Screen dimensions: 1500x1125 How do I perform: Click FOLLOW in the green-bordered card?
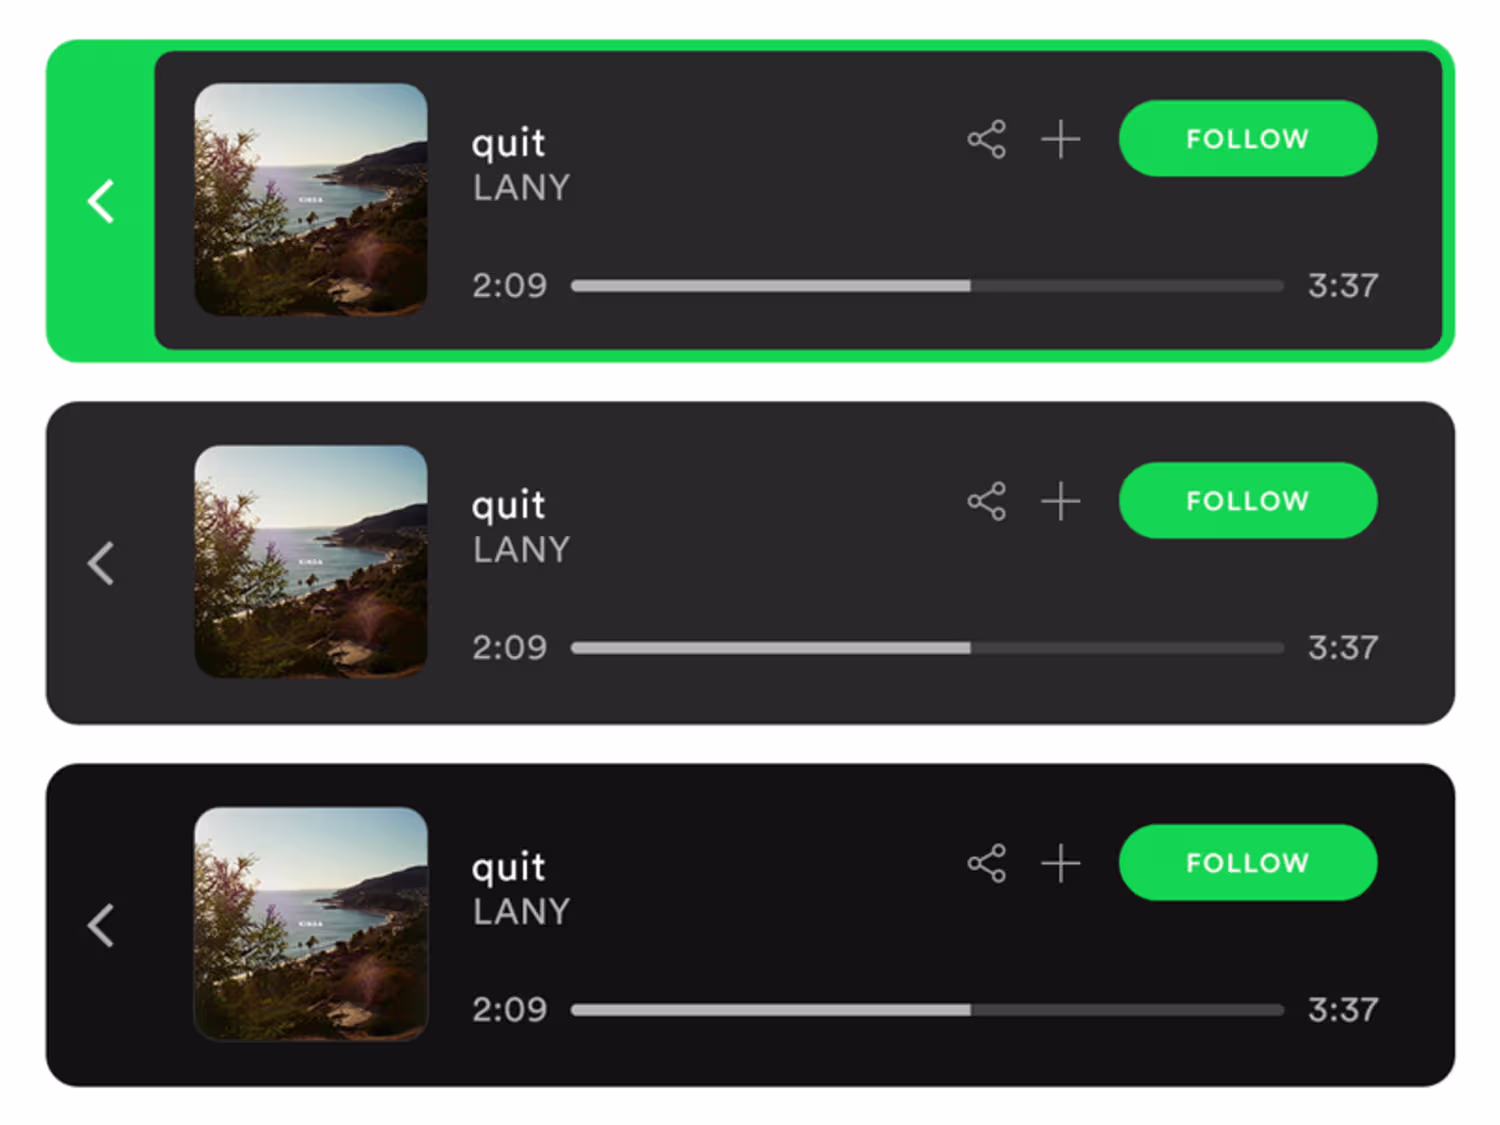[1248, 138]
